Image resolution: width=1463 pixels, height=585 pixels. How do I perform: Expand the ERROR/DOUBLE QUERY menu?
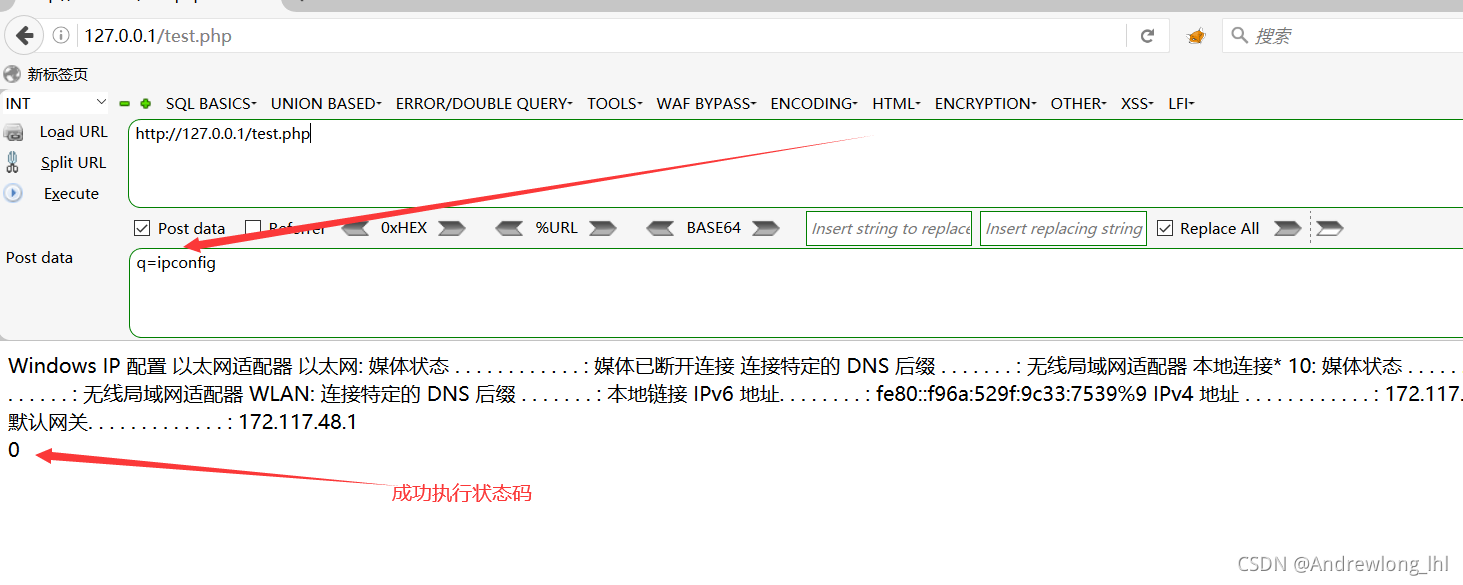point(484,103)
